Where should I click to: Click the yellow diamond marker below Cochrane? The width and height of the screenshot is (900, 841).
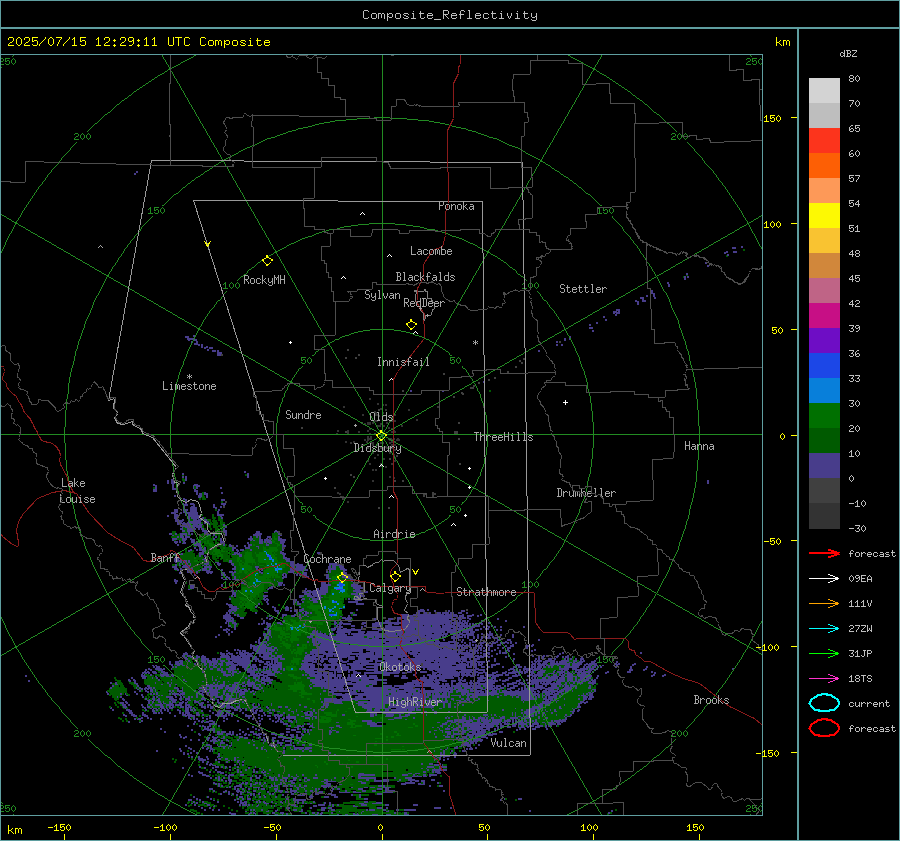342,577
